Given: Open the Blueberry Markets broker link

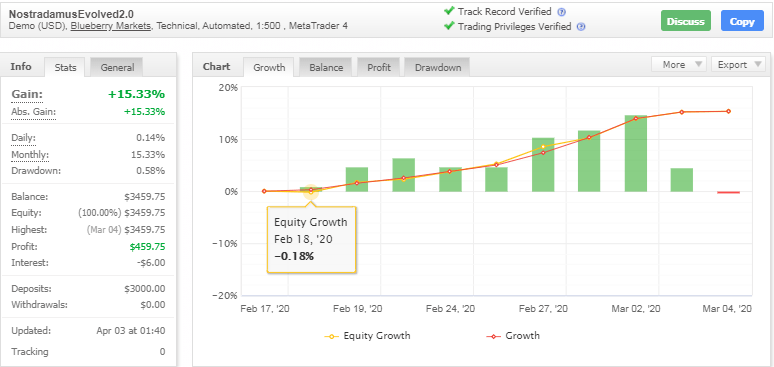Looking at the screenshot, I should (111, 26).
